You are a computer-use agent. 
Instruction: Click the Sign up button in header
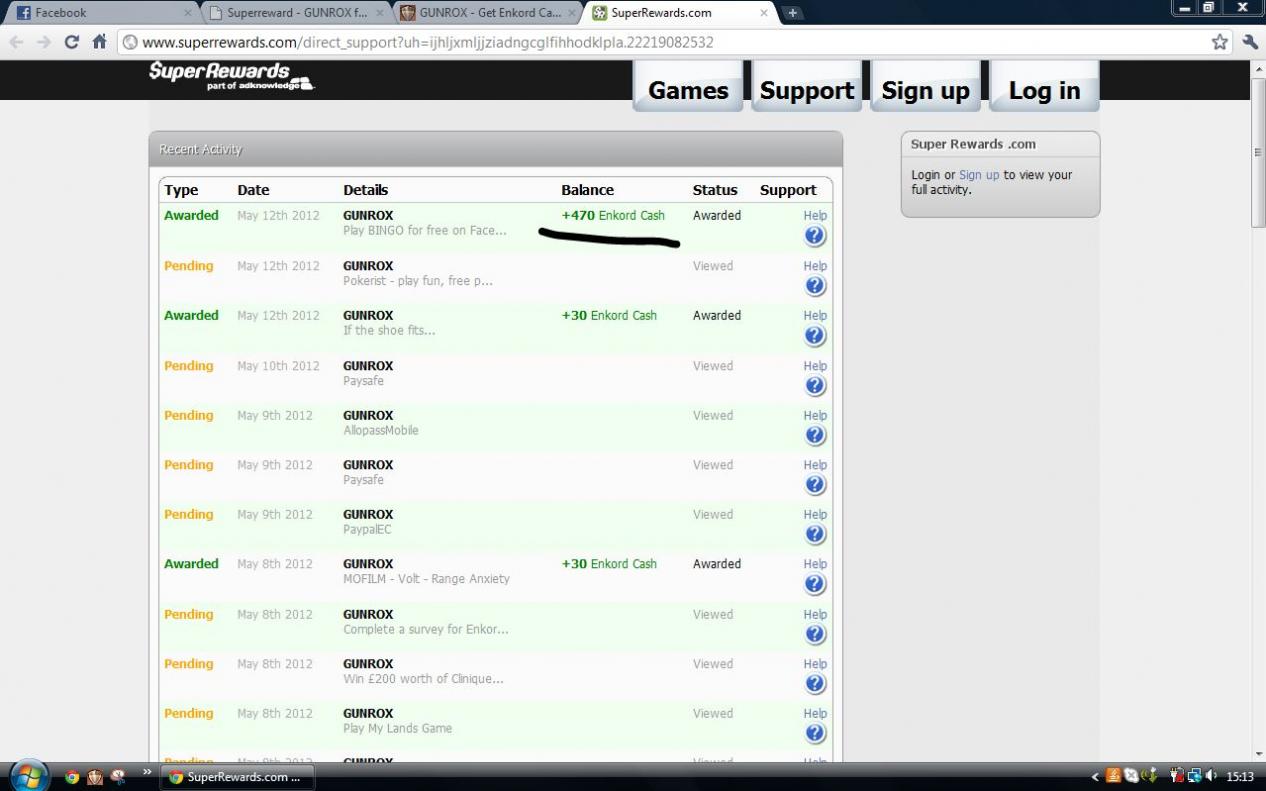click(925, 90)
